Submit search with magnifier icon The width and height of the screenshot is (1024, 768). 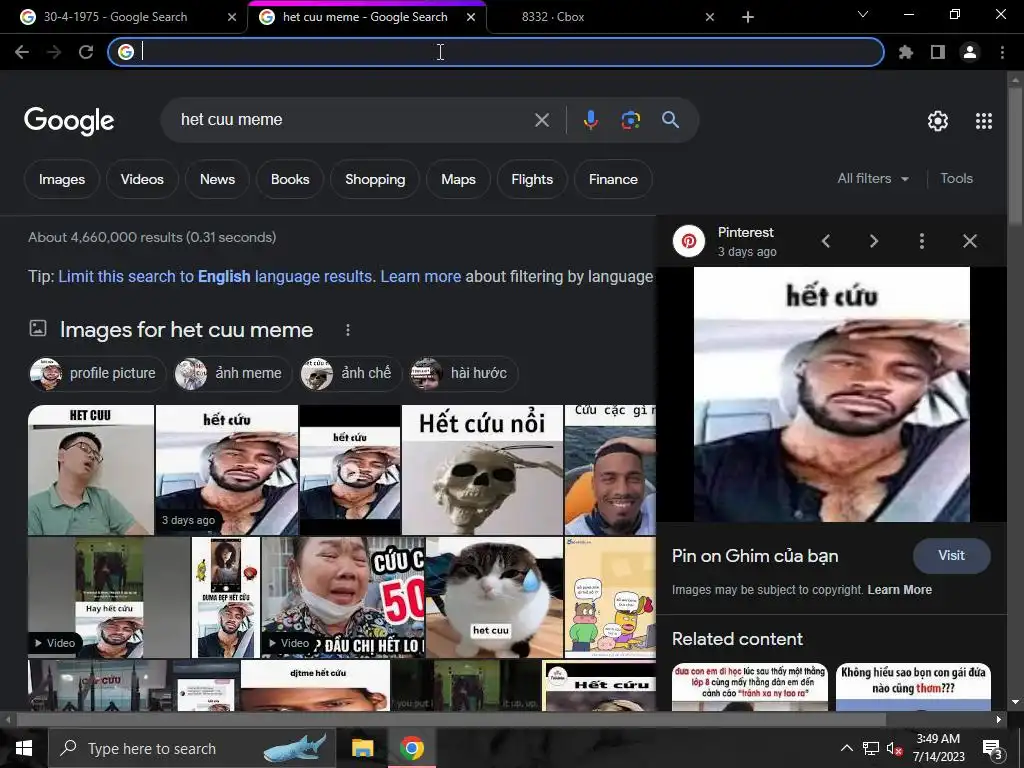(670, 120)
